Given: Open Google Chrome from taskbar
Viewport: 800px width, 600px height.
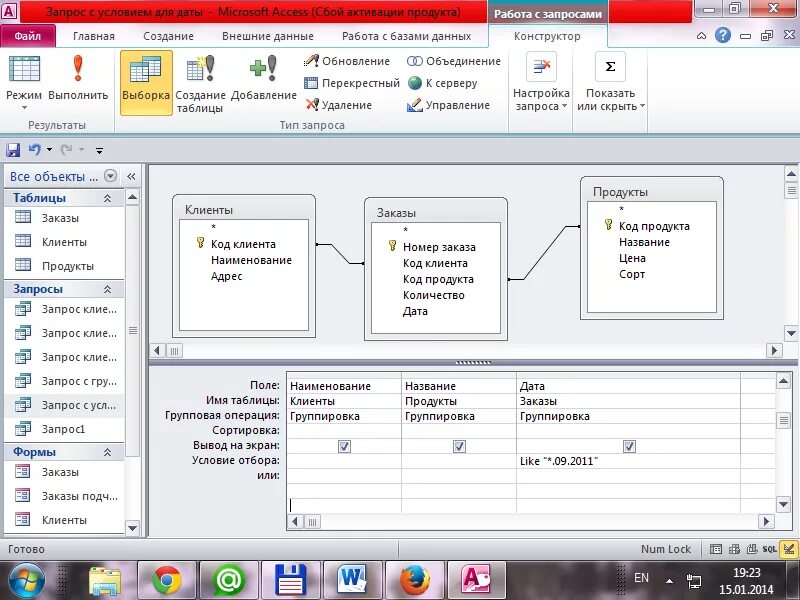Looking at the screenshot, I should (x=167, y=580).
